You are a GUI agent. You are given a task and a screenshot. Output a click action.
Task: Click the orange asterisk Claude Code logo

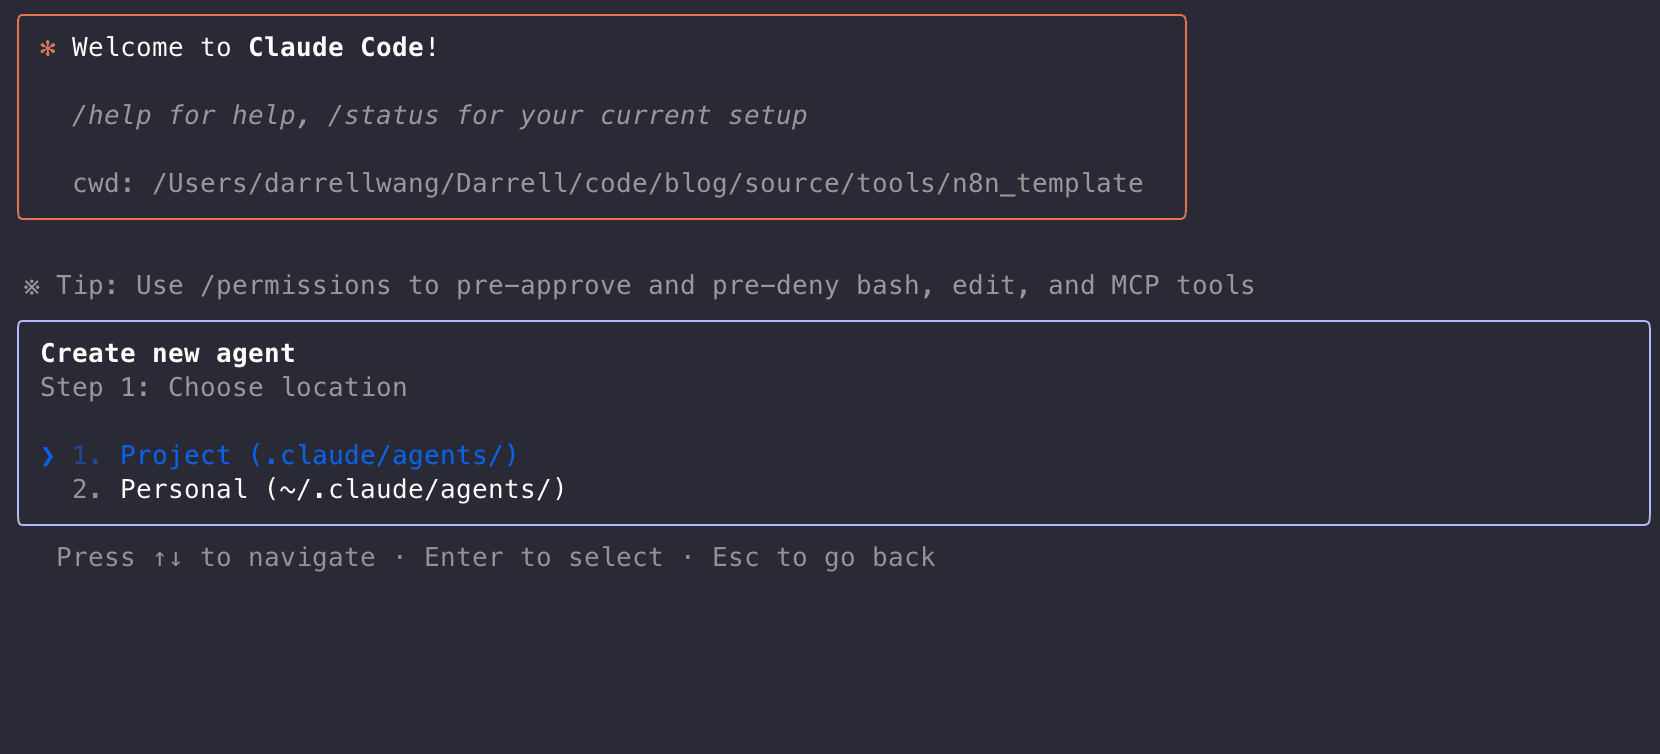coord(47,48)
